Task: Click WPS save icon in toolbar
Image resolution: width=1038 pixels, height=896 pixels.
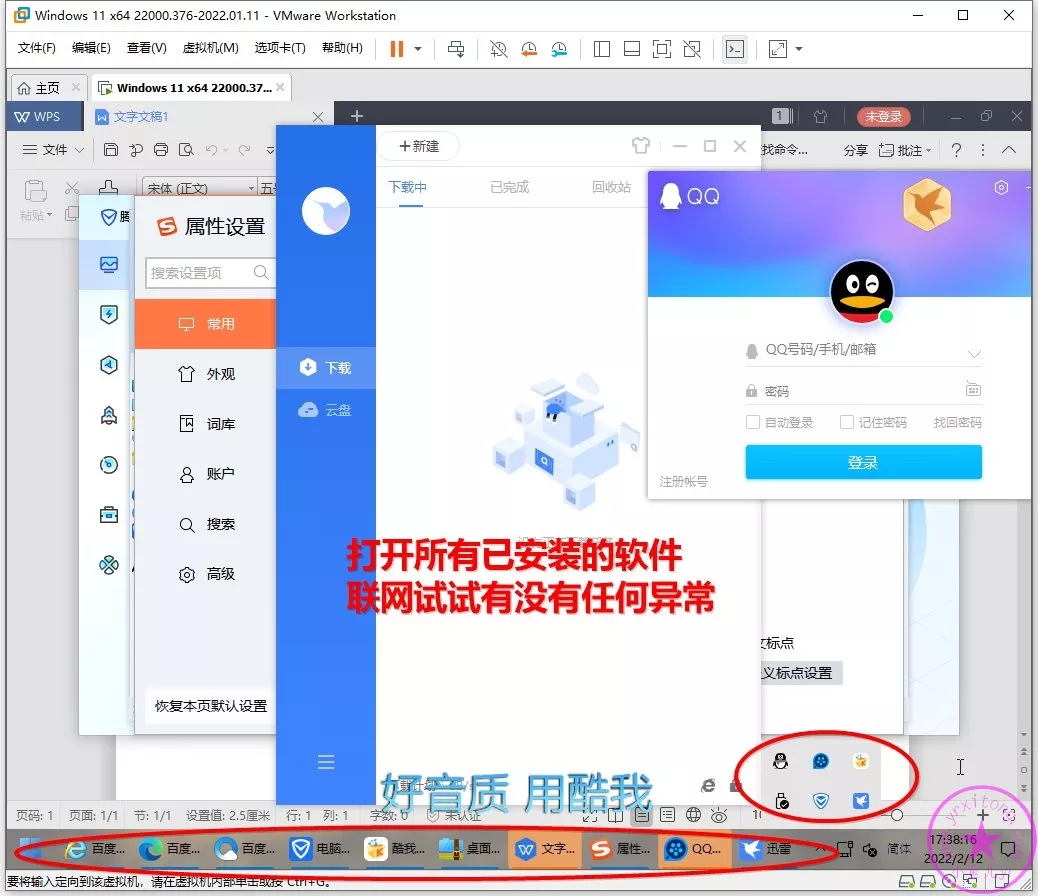Action: pos(111,150)
